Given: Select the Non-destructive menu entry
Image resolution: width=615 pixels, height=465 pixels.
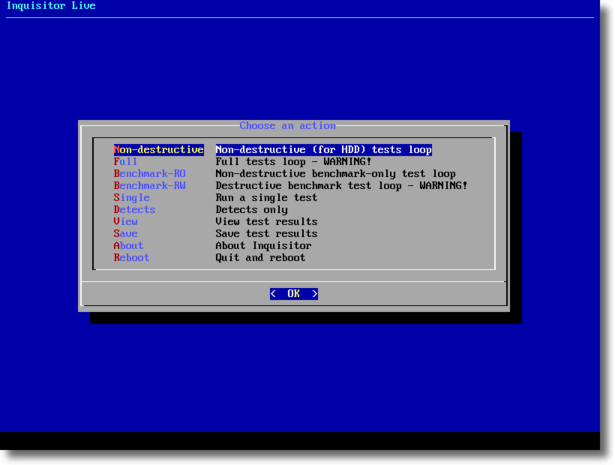Looking at the screenshot, I should [x=158, y=150].
